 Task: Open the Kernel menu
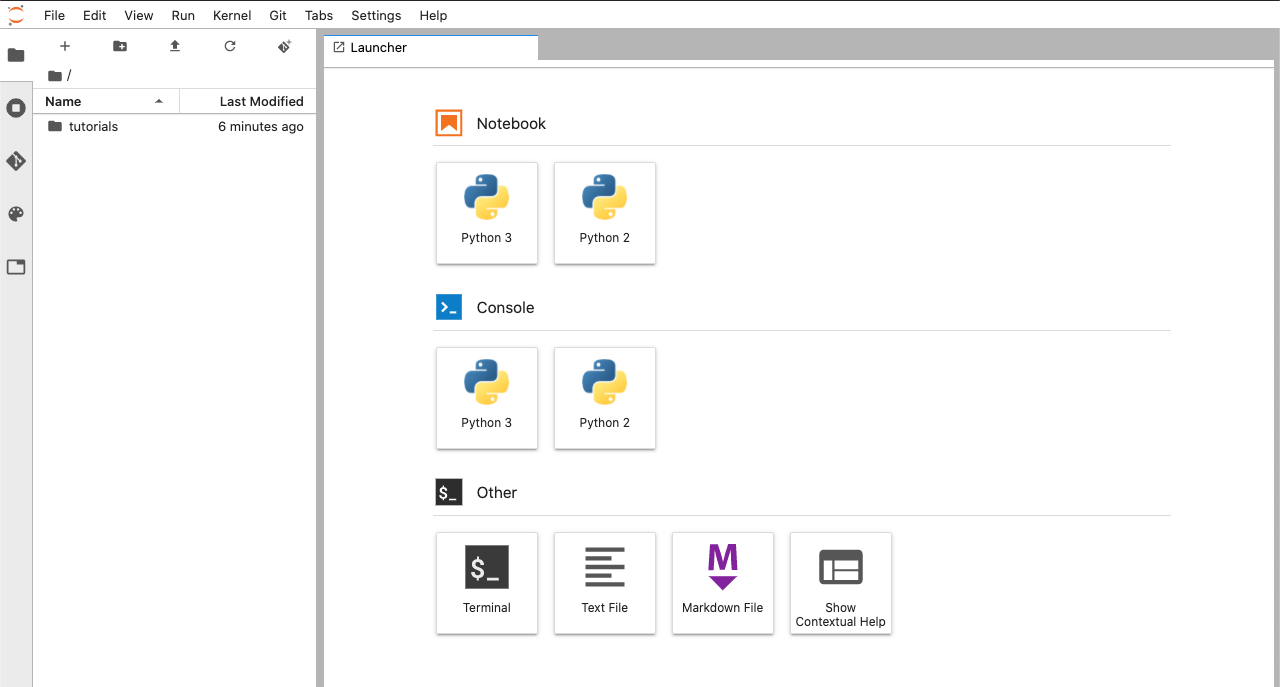(x=232, y=15)
